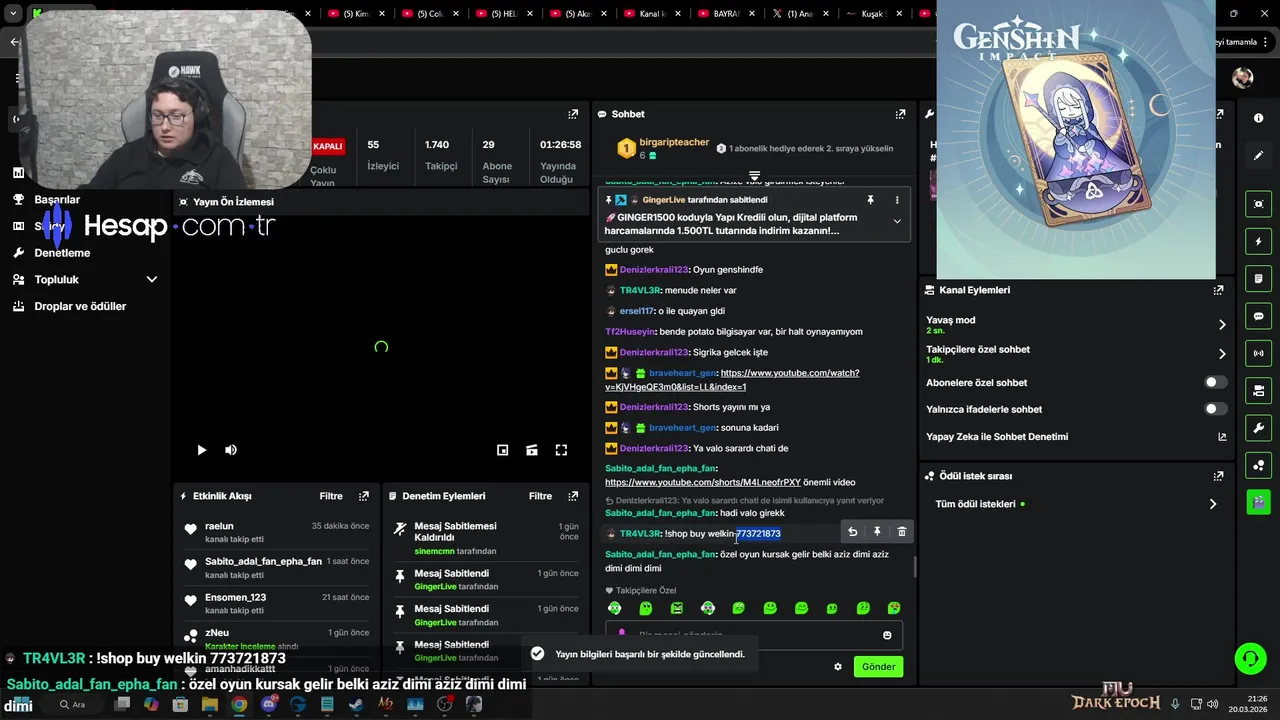Screen dimensions: 1280x720
Task: Open the Denetim Eylemleri Filtre
Action: point(540,496)
